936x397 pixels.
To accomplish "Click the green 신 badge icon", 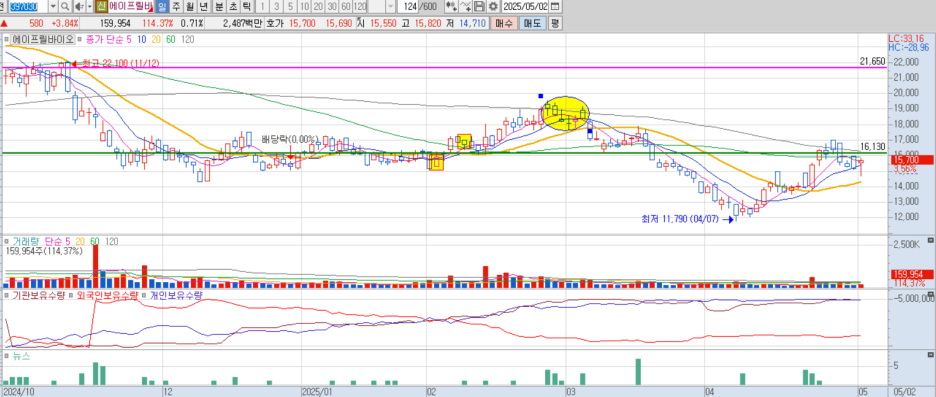I will coord(101,7).
